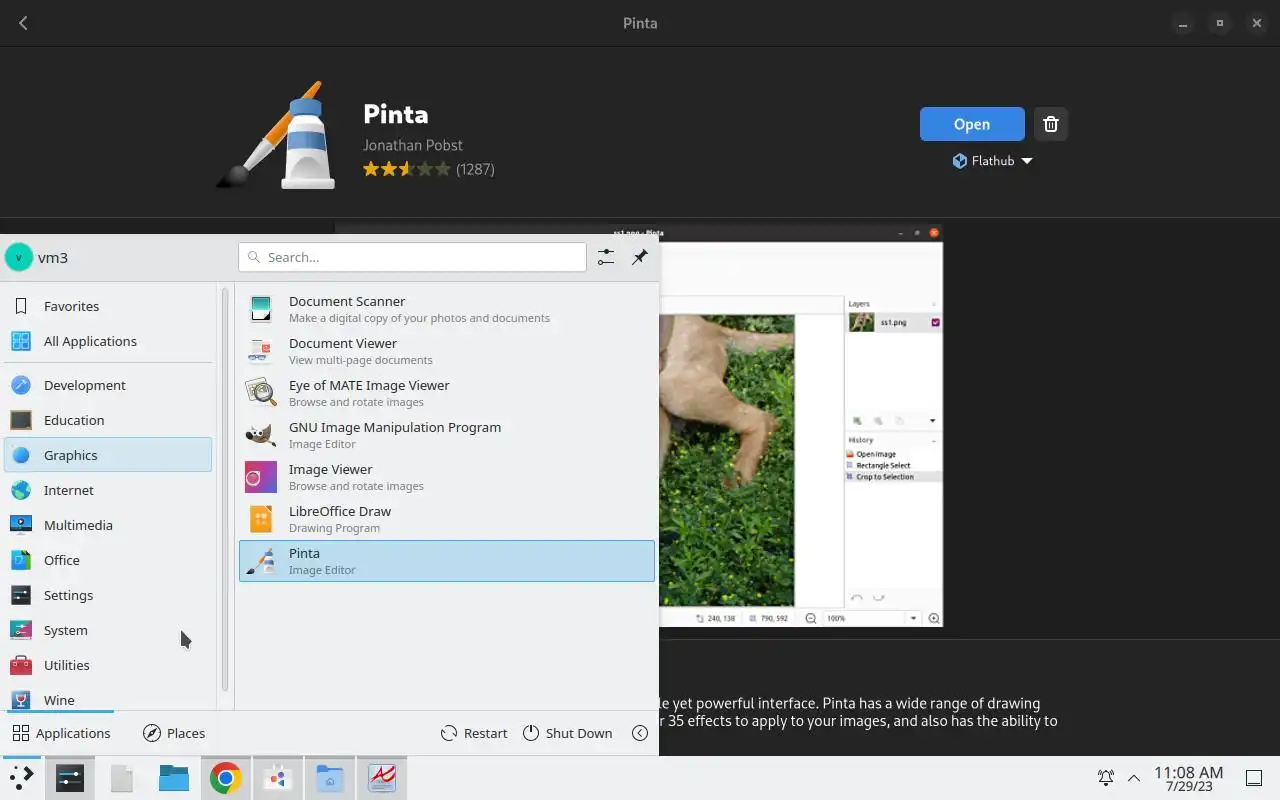
Task: Open the blue folder file manager on the taskbar
Action: coord(174,778)
